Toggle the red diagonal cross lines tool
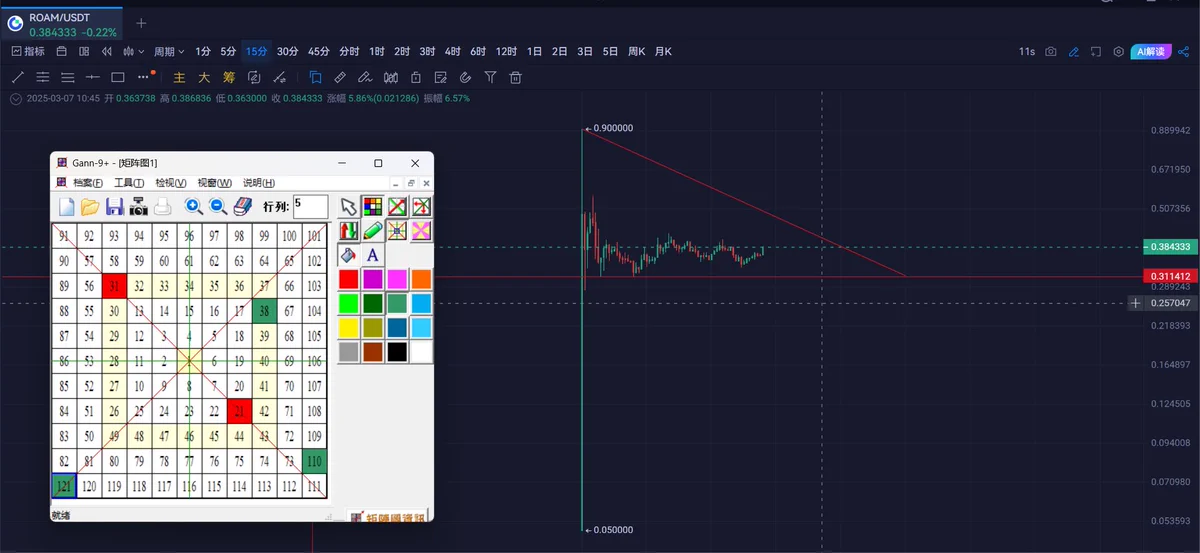The height and width of the screenshot is (553, 1200). (x=397, y=206)
